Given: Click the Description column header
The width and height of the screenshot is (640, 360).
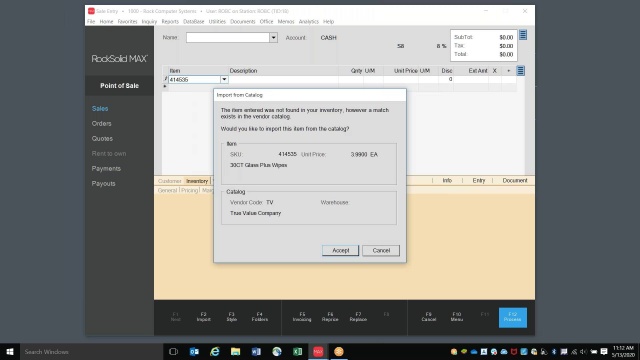Looking at the screenshot, I should pos(243,71).
